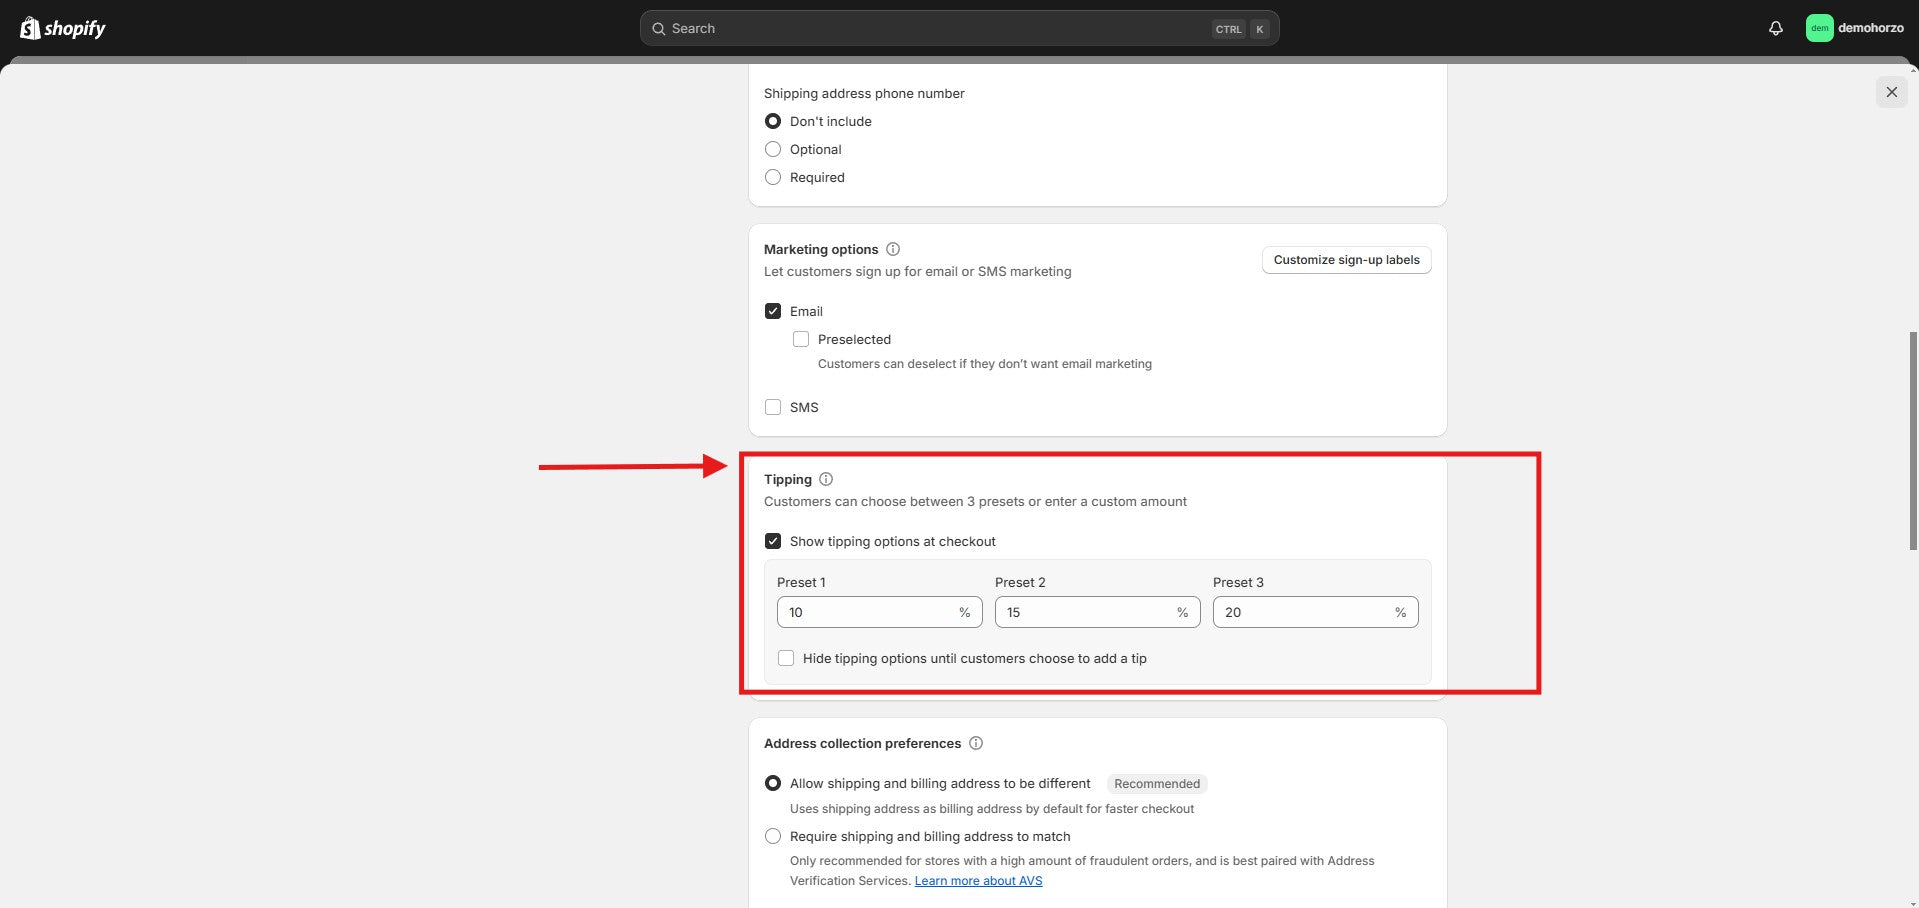Toggle Show tipping options at checkout
The width and height of the screenshot is (1919, 908).
[x=773, y=541]
